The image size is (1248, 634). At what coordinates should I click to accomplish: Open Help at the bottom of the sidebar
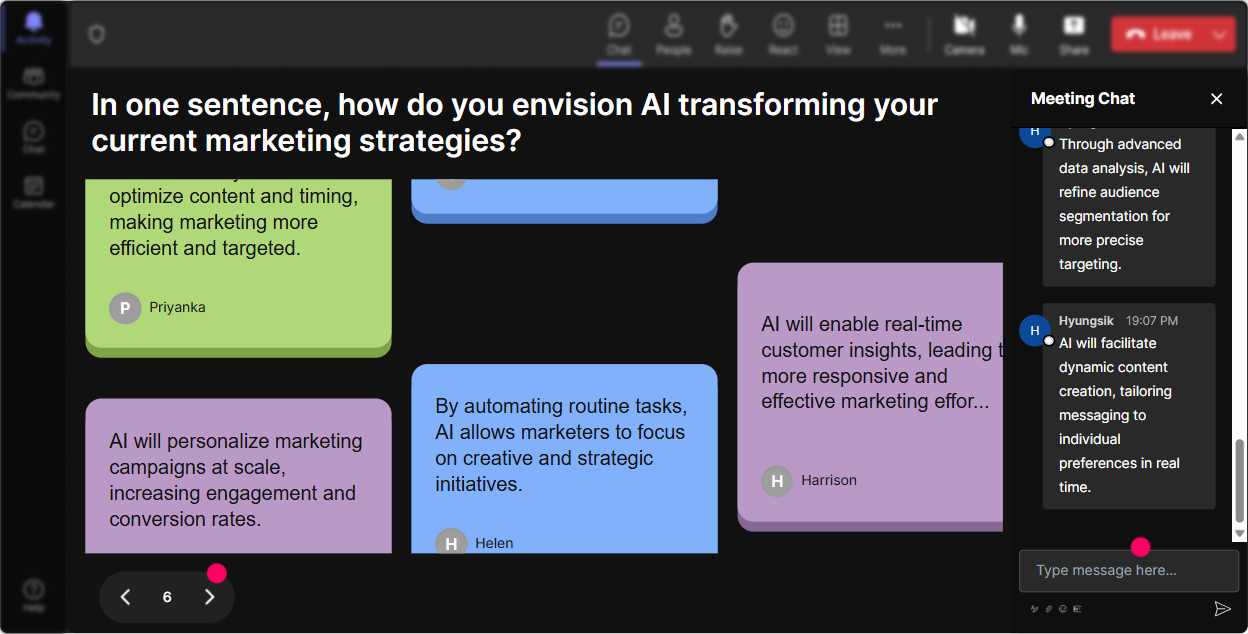pos(34,596)
